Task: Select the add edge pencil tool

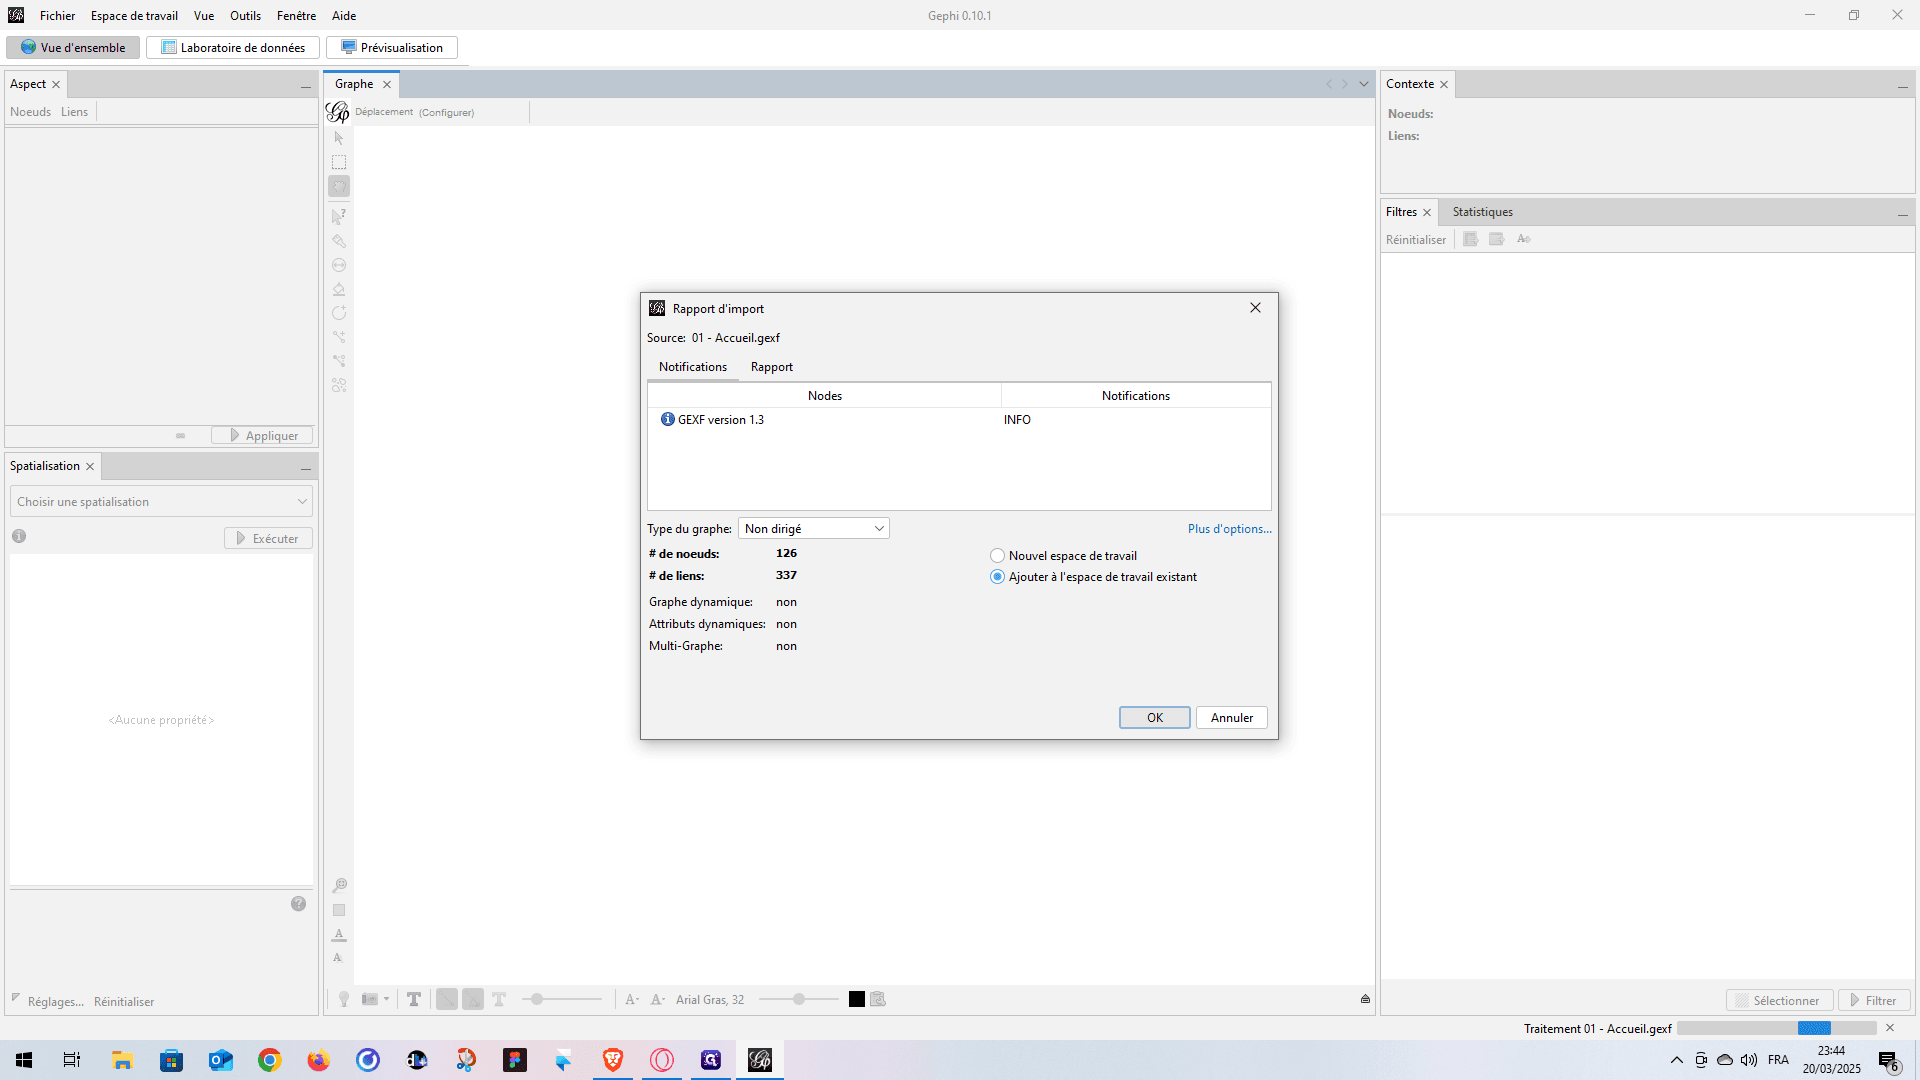Action: pos(339,337)
